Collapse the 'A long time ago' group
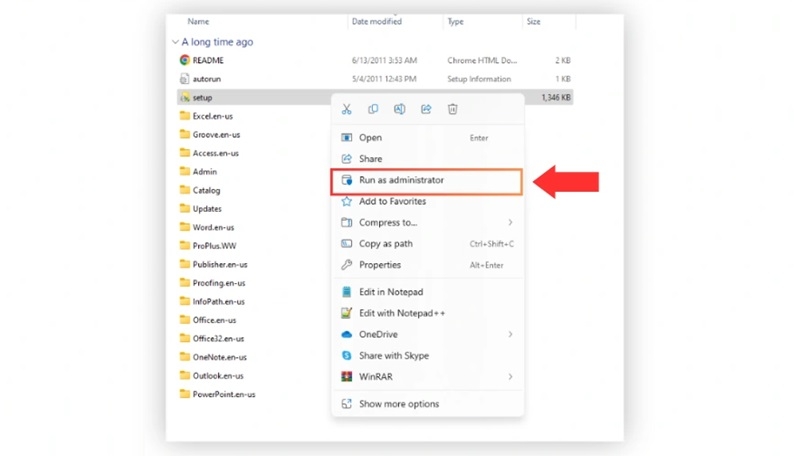 (x=175, y=42)
